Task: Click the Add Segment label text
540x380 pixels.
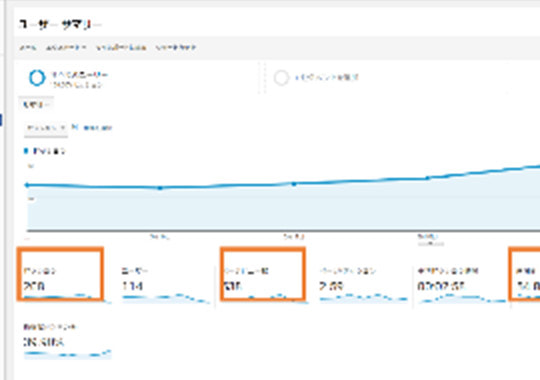Action: click(326, 78)
